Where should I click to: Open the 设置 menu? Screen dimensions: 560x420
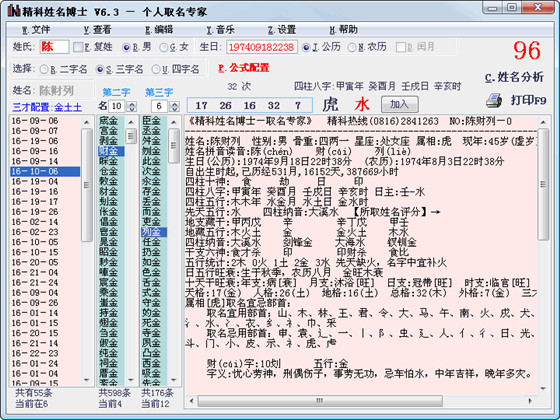[282, 30]
